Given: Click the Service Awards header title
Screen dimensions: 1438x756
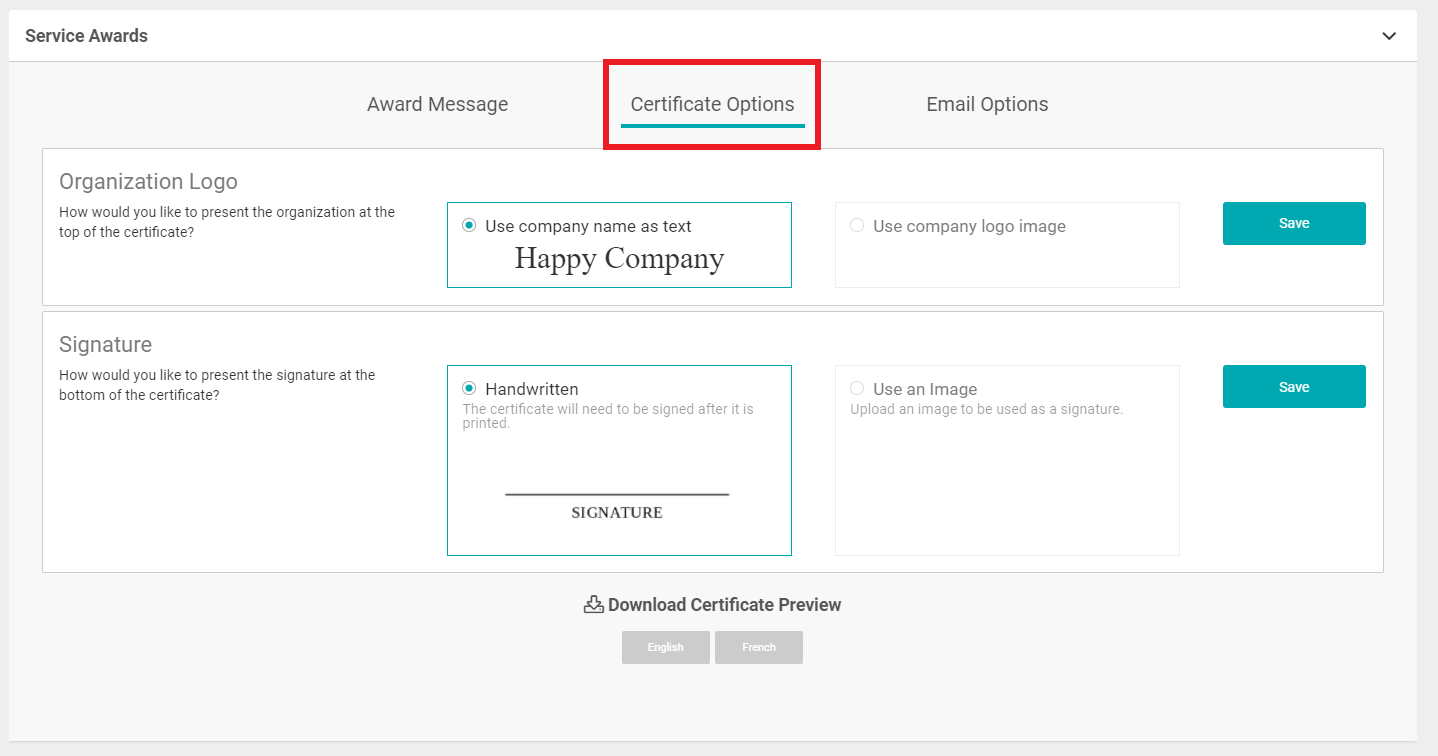Looking at the screenshot, I should click(86, 36).
